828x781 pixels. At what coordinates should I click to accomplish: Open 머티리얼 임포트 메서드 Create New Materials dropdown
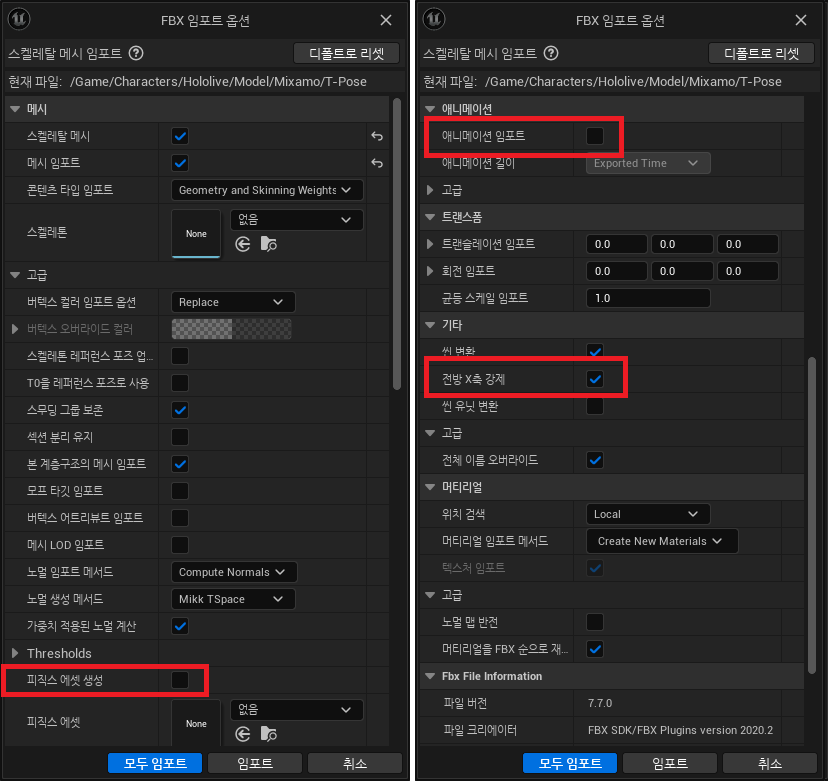click(662, 541)
